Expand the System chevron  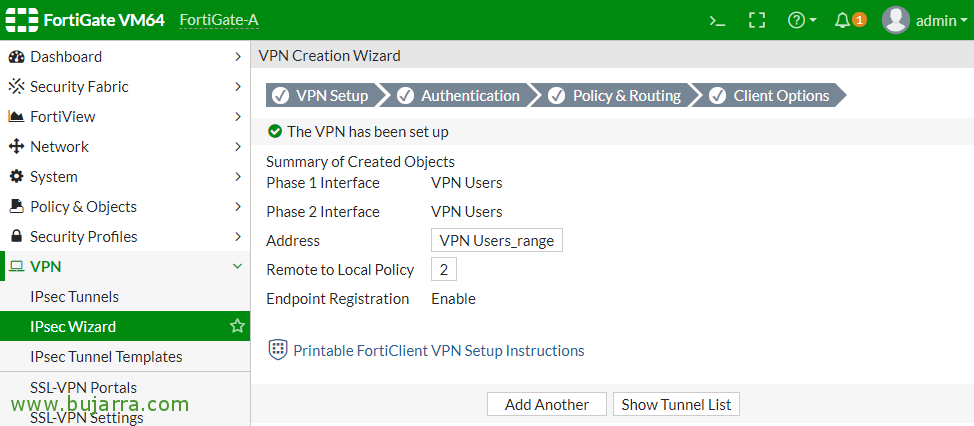pos(238,176)
